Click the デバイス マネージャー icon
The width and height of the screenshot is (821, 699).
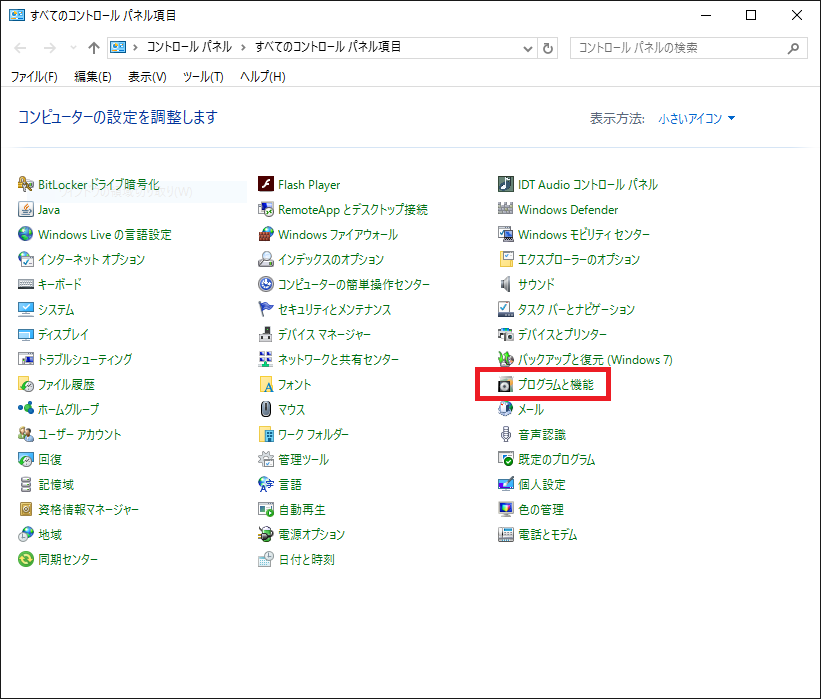(x=266, y=334)
